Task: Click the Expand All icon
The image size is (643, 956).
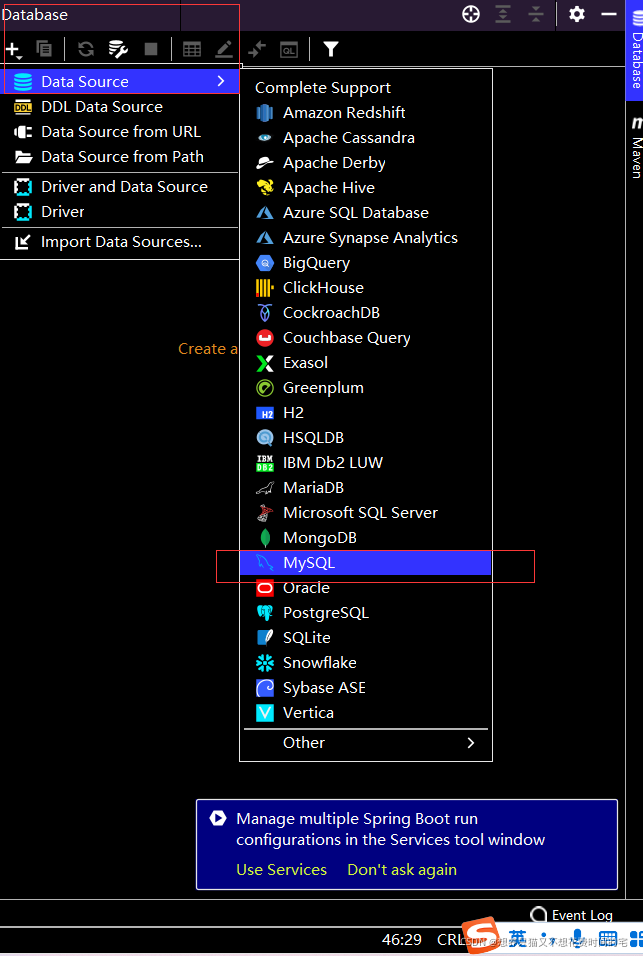Action: point(503,14)
